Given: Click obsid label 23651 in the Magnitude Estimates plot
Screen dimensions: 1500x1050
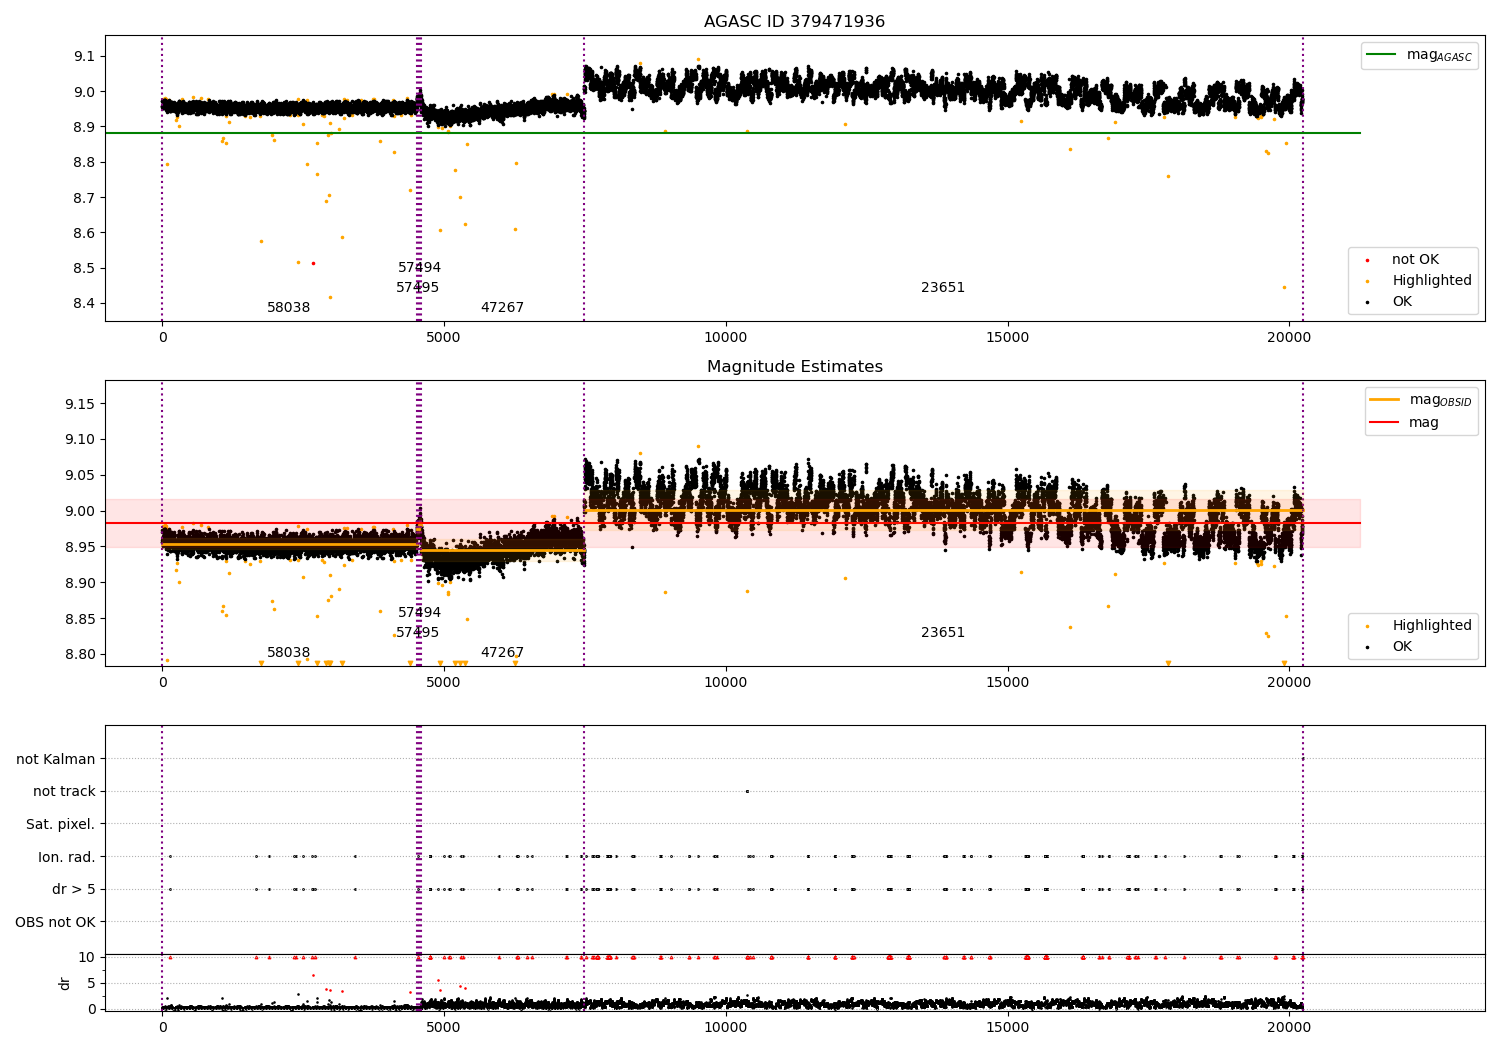Looking at the screenshot, I should (x=943, y=633).
